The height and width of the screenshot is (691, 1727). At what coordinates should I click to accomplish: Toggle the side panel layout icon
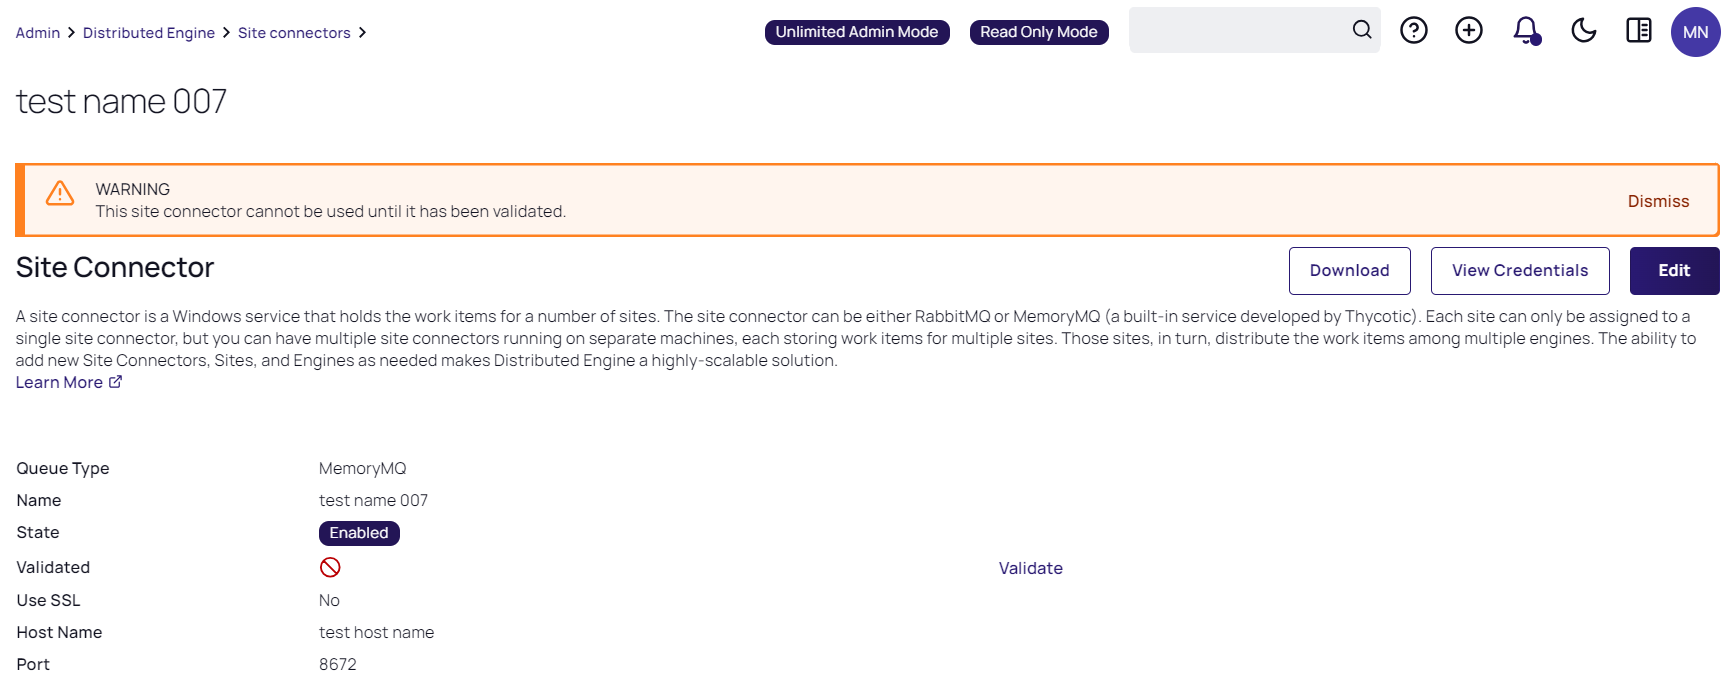(x=1638, y=31)
